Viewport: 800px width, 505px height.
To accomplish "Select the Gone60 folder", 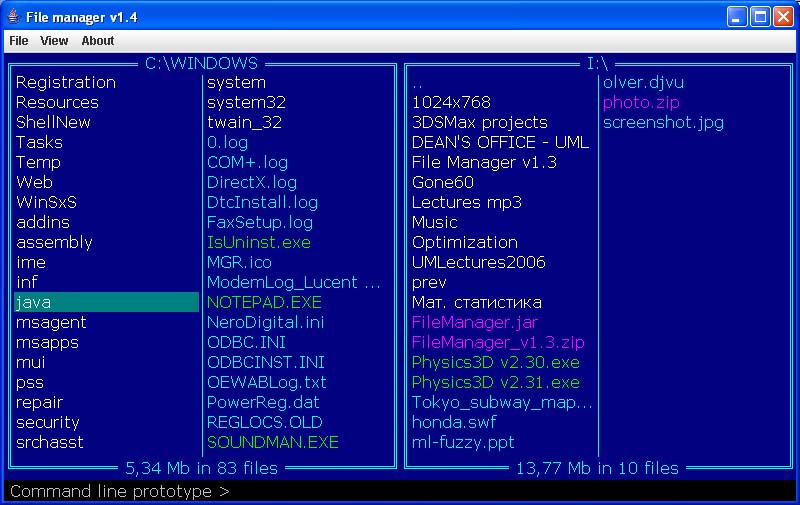I will tap(442, 182).
